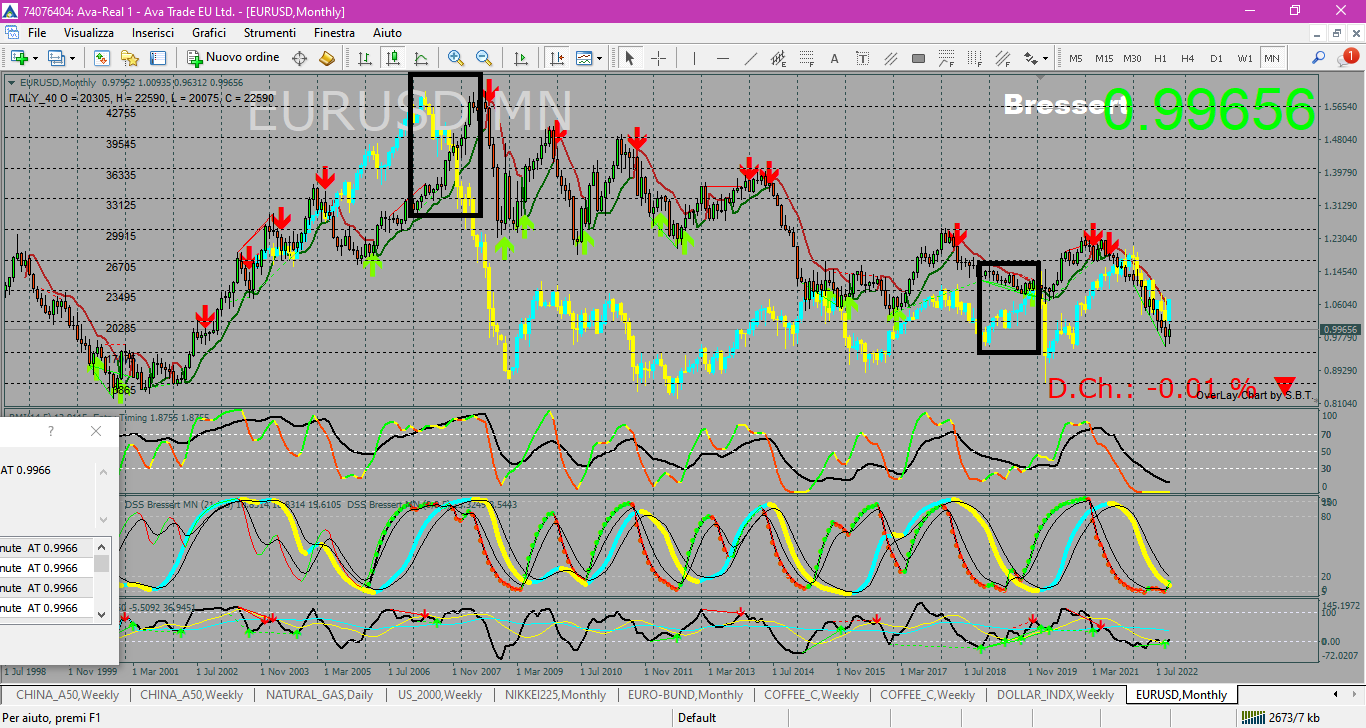The width and height of the screenshot is (1366, 728).
Task: Open the Finestra menu
Action: (x=334, y=33)
